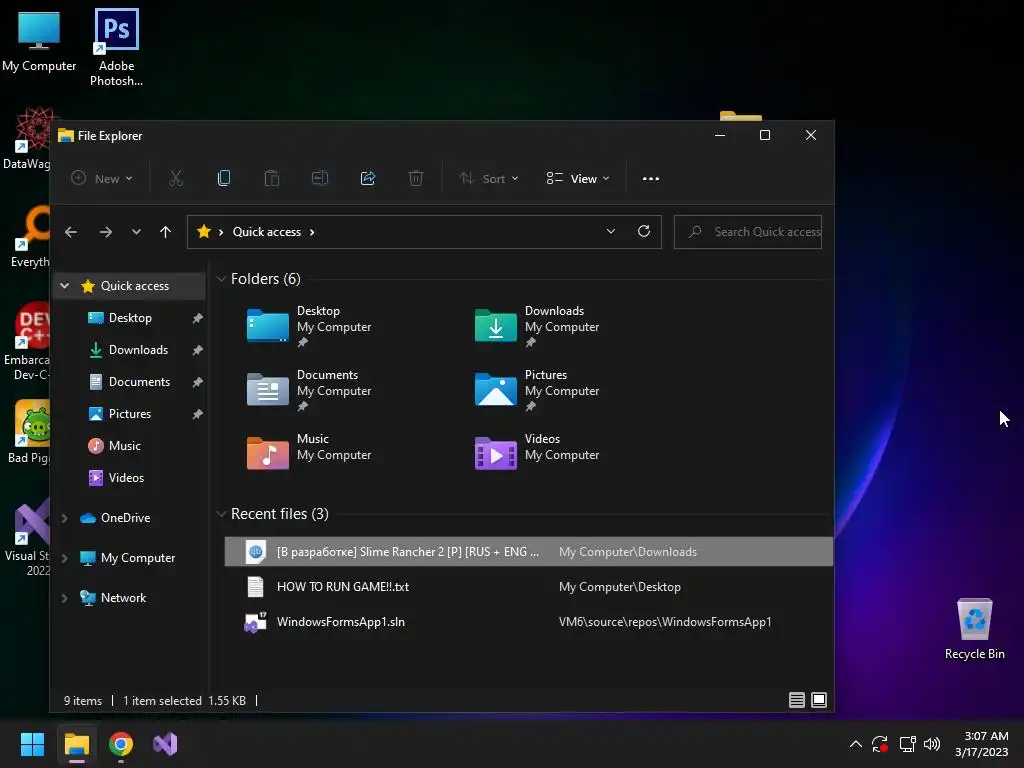
Task: Show hidden system tray icons chevron
Action: 856,744
